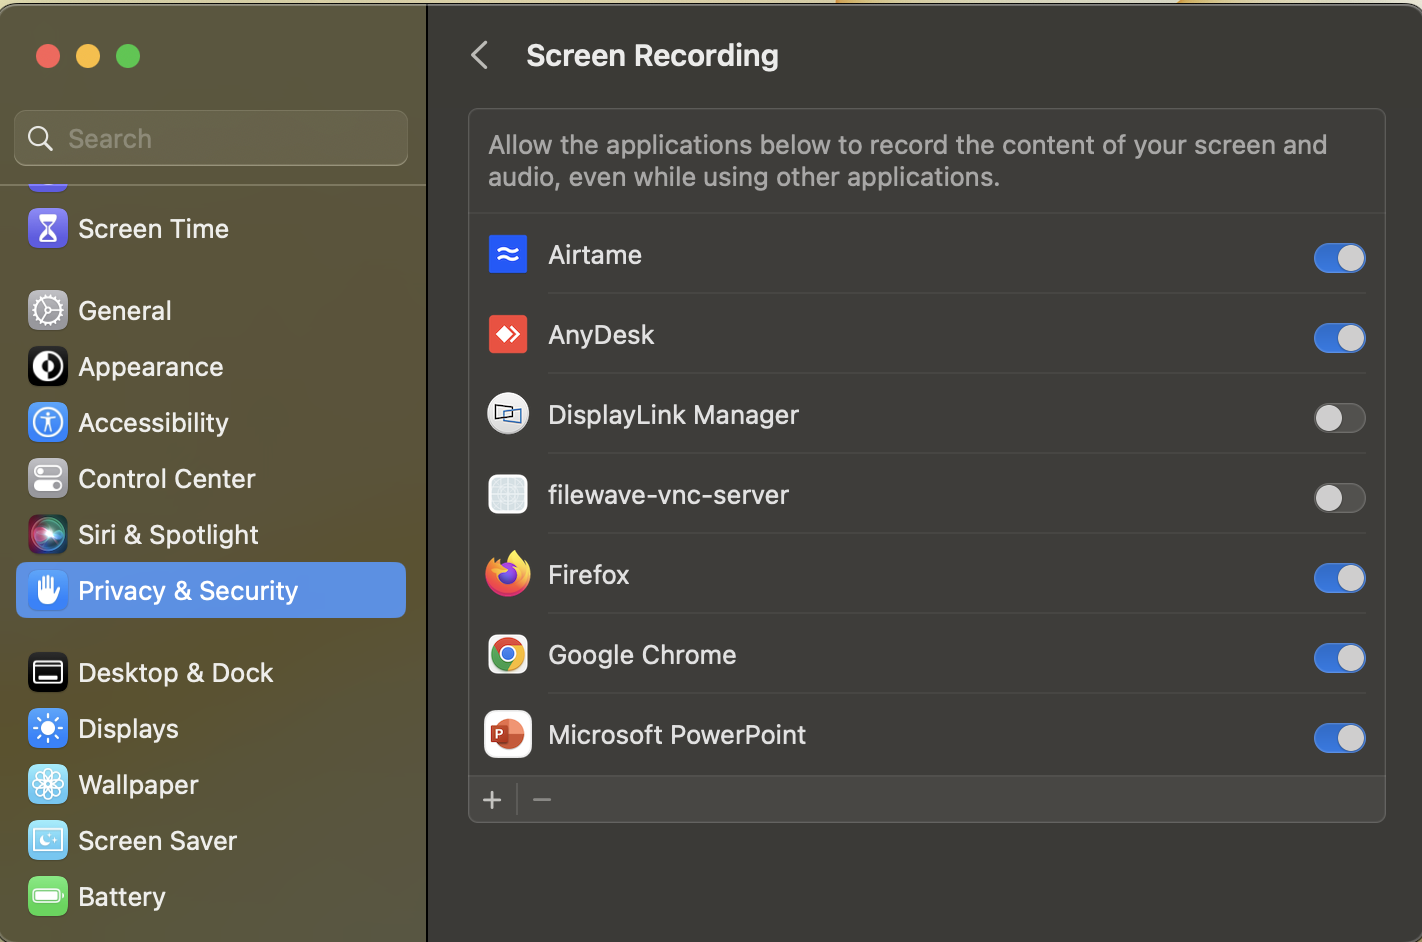Open Desktop & Dock settings
The image size is (1422, 942).
click(x=211, y=673)
